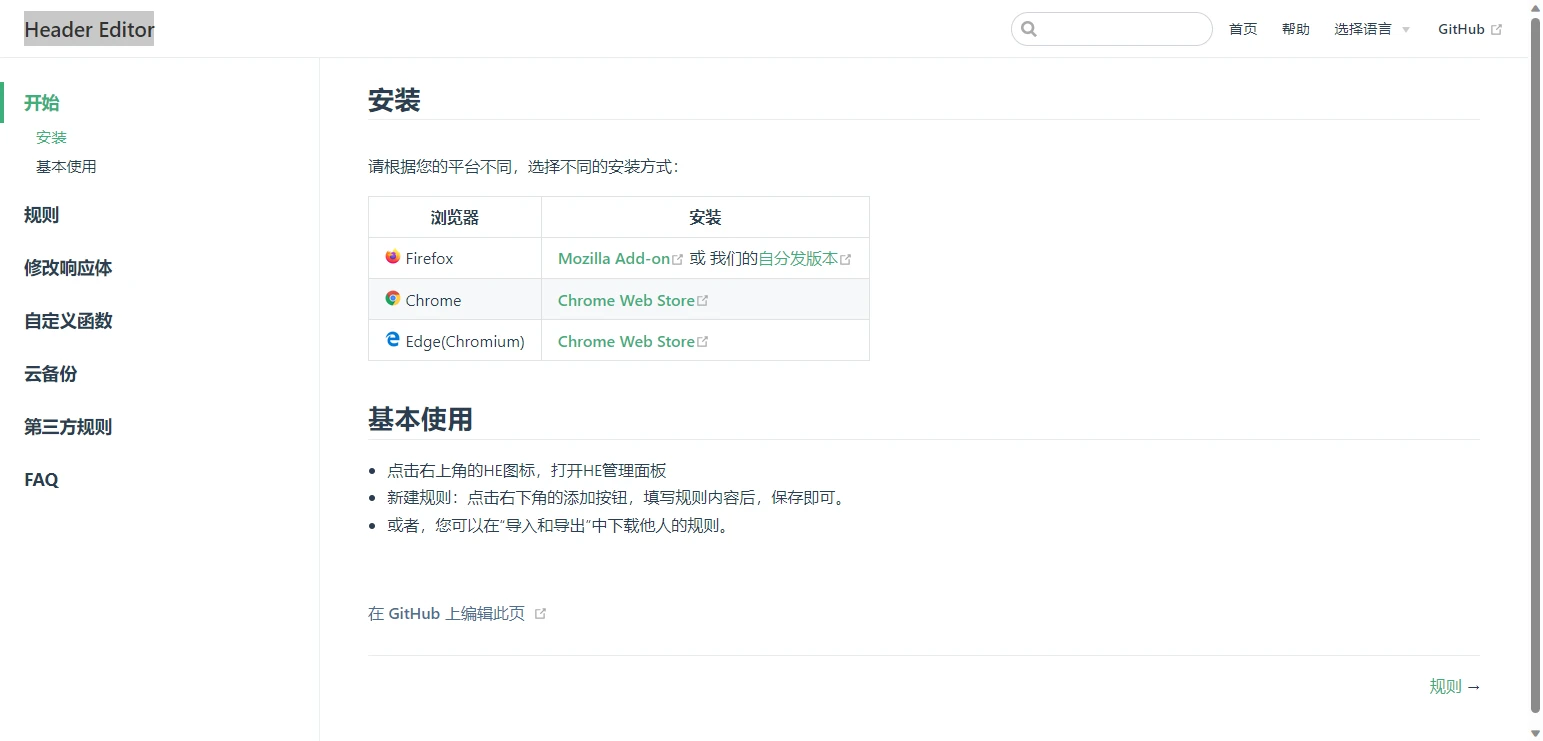Jump to 安装 sidebar sub-item
Image resolution: width=1543 pixels, height=741 pixels.
coord(51,138)
